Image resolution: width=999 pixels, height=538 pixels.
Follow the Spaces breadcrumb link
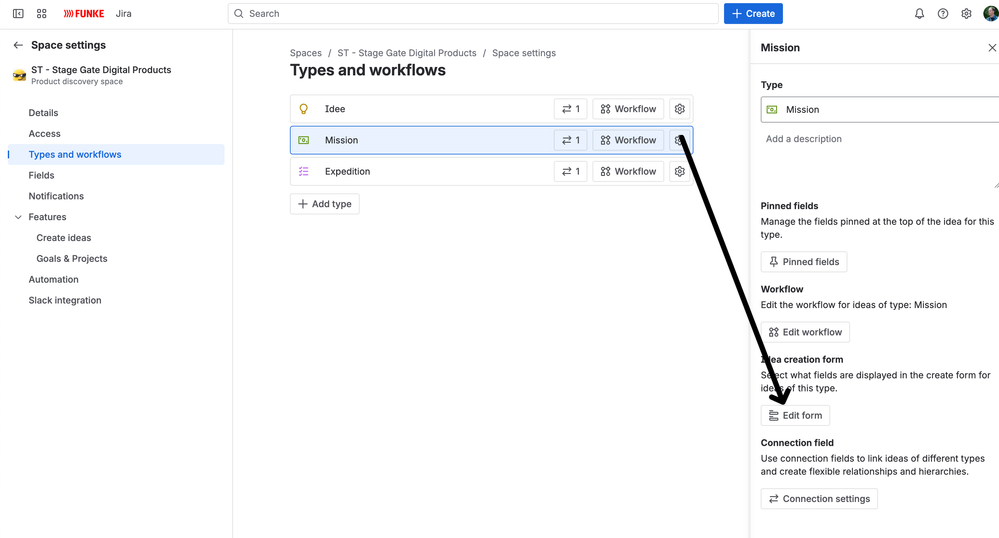pos(306,53)
